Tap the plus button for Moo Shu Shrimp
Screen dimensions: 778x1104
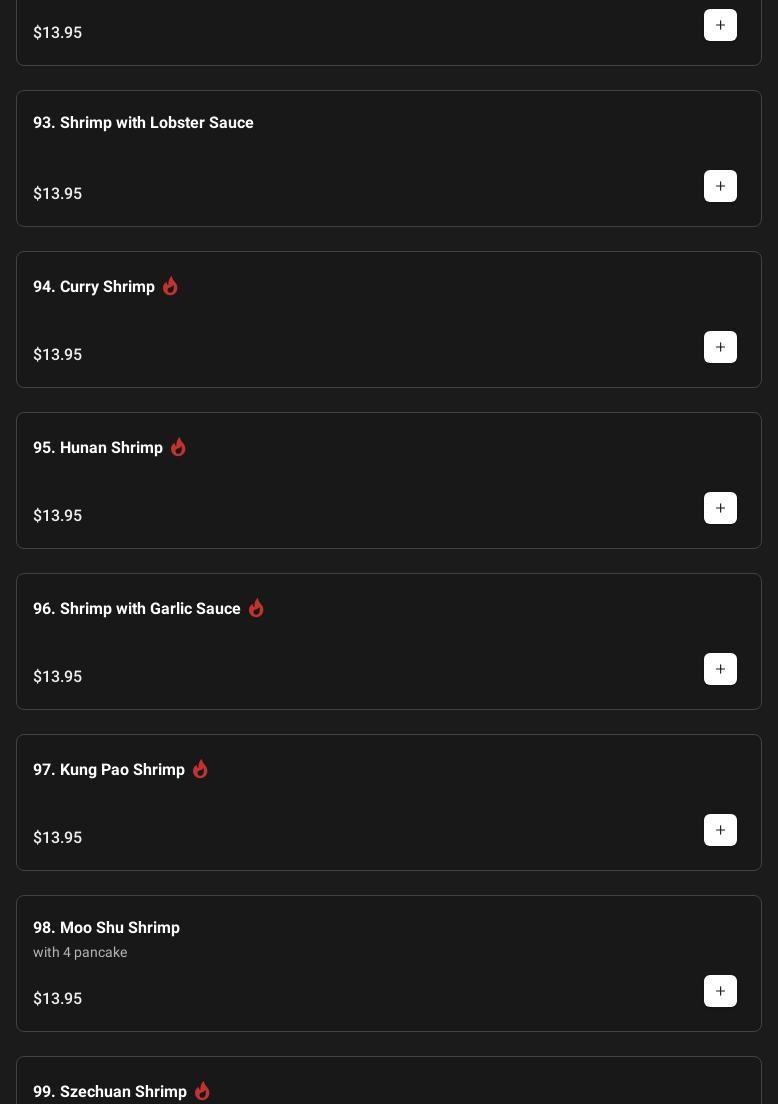(720, 991)
